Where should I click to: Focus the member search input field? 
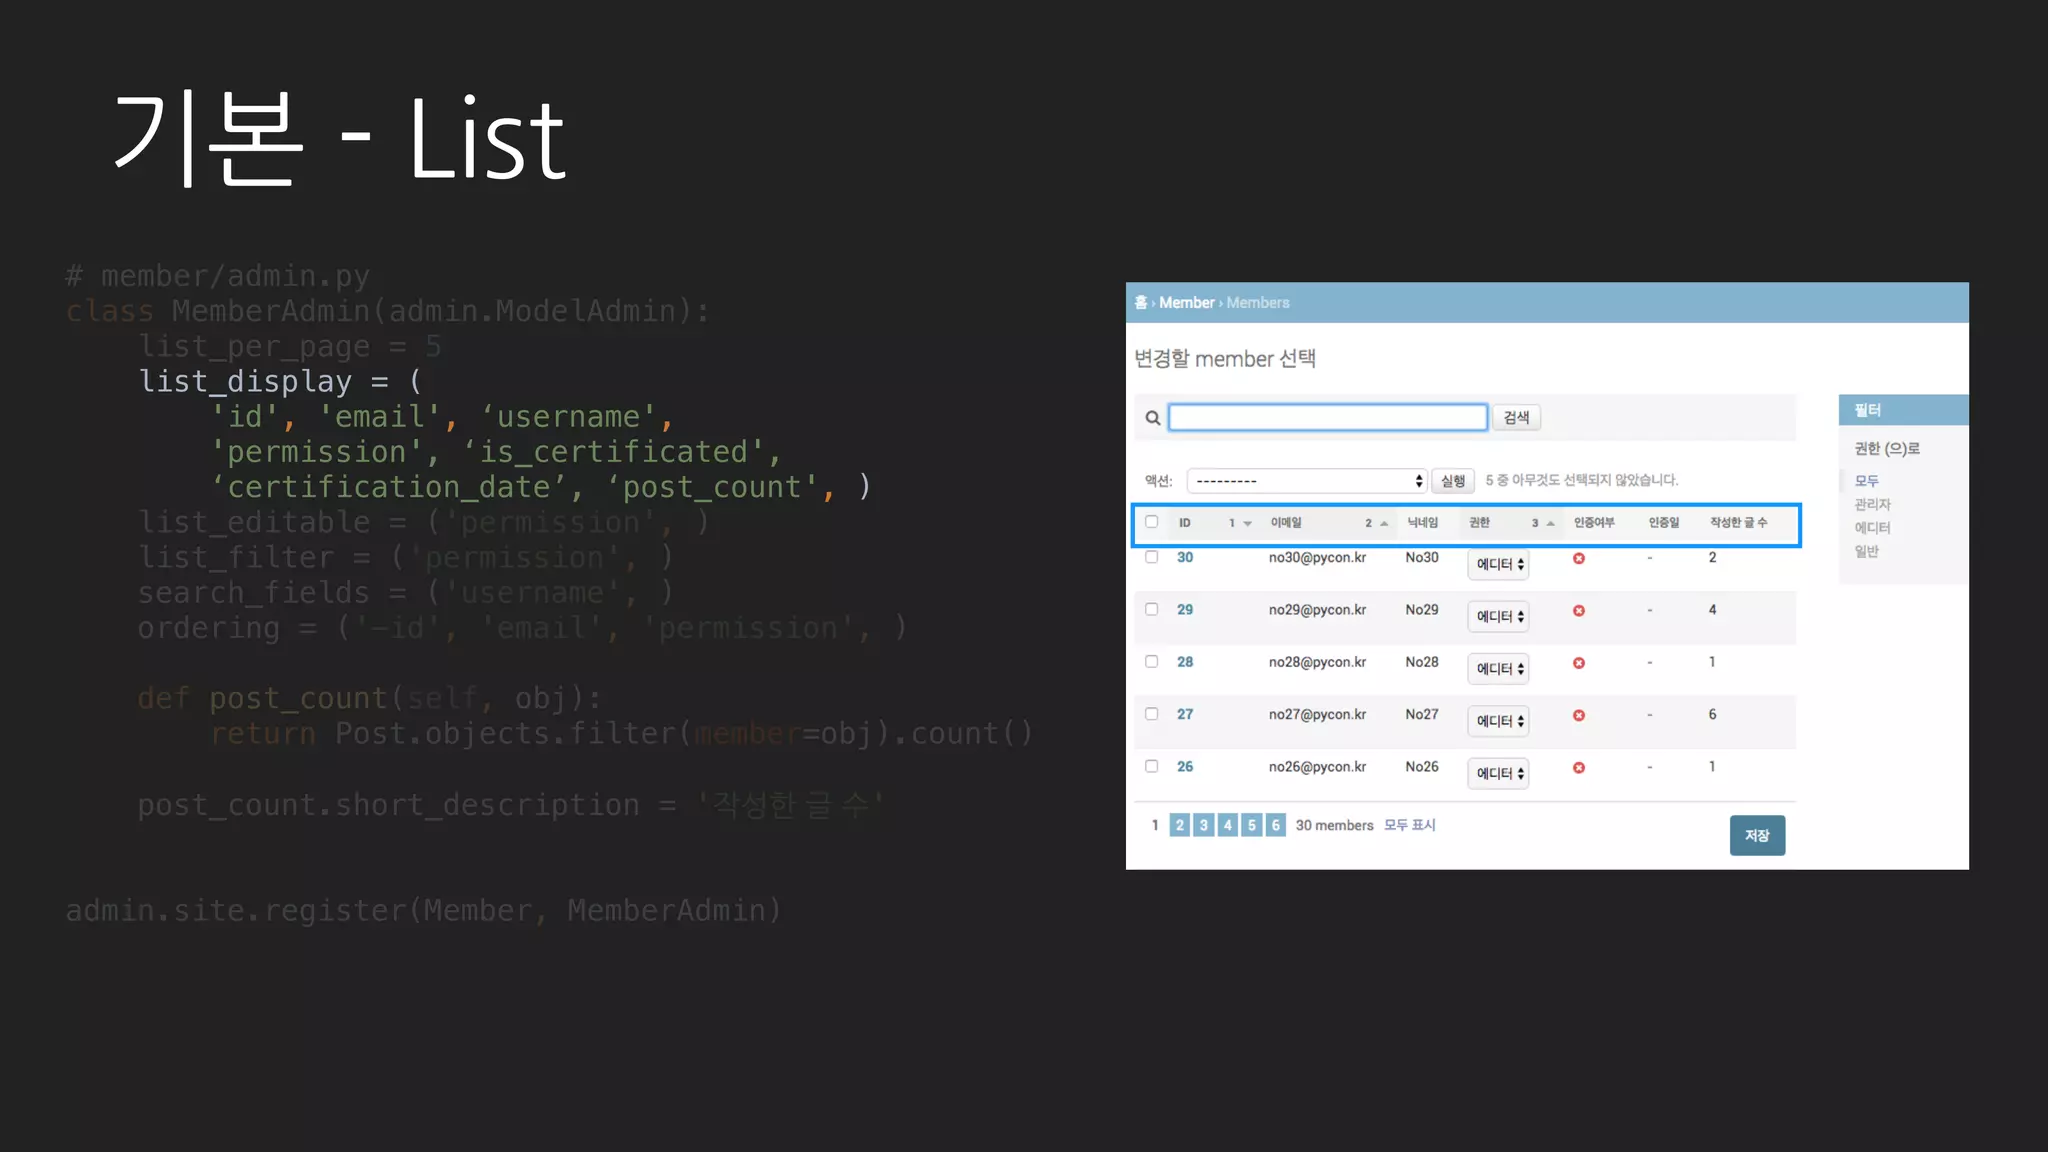pyautogui.click(x=1327, y=417)
